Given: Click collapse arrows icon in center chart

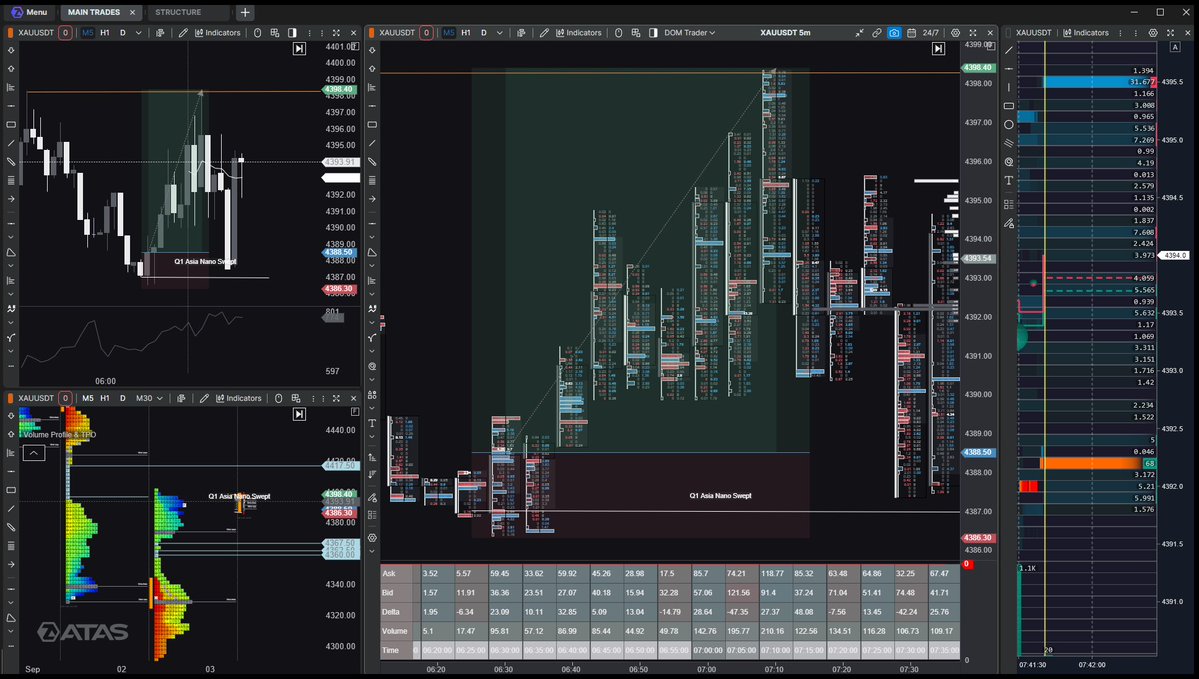Looking at the screenshot, I should 859,33.
